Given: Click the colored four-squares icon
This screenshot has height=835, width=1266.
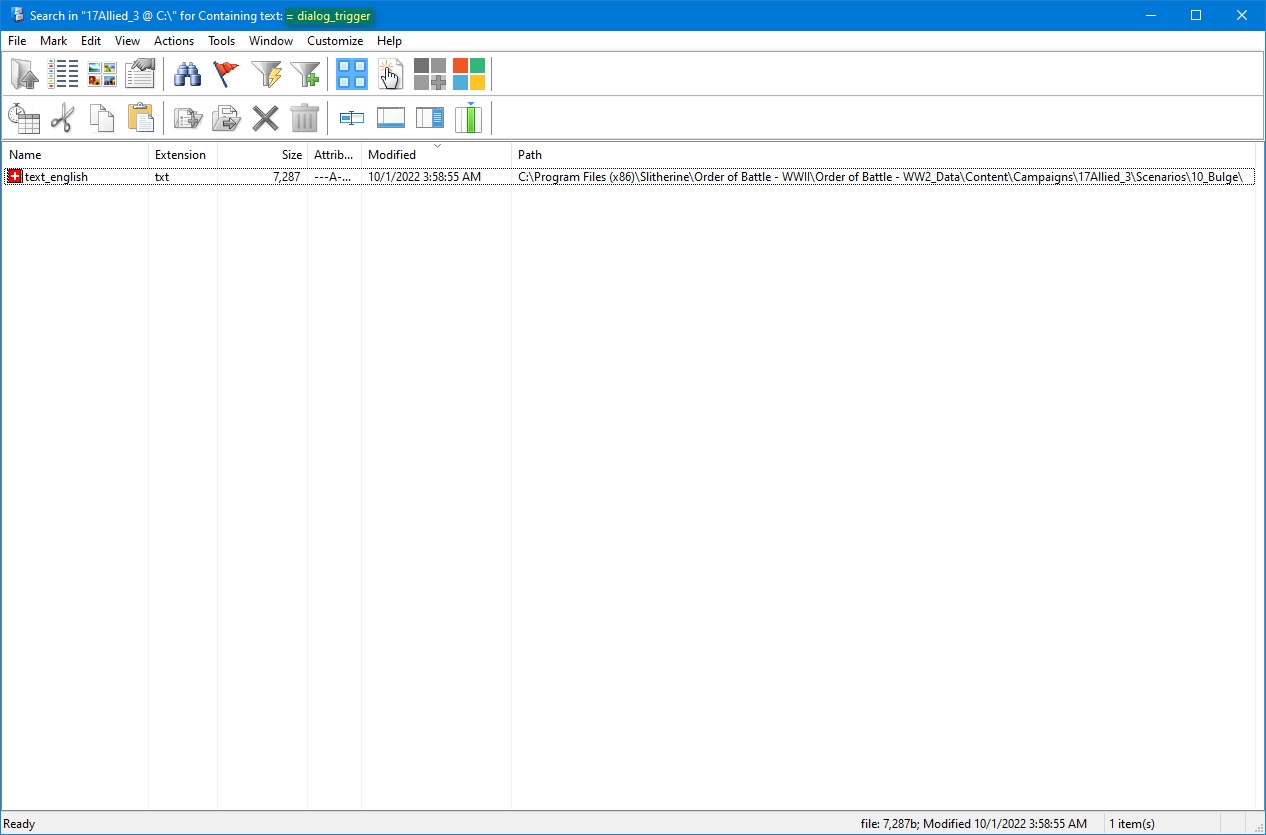Looking at the screenshot, I should [x=468, y=74].
